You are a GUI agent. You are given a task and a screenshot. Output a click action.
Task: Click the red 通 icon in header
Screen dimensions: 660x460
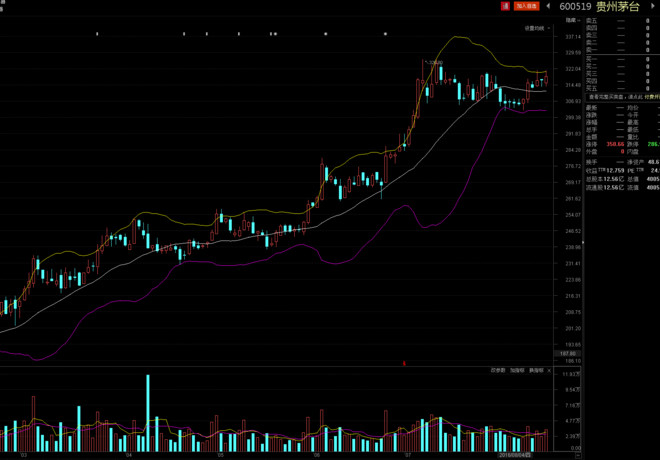point(505,6)
